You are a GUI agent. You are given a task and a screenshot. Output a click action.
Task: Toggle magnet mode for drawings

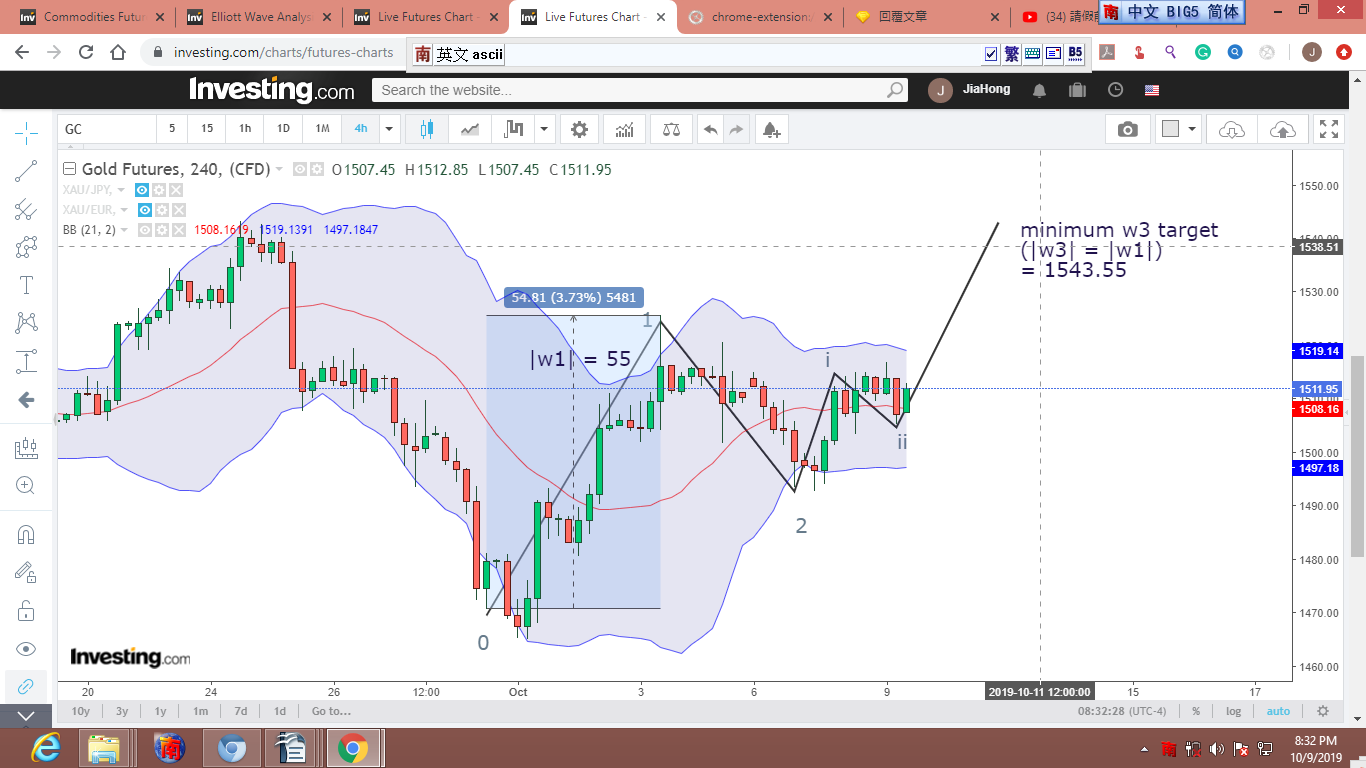26,535
